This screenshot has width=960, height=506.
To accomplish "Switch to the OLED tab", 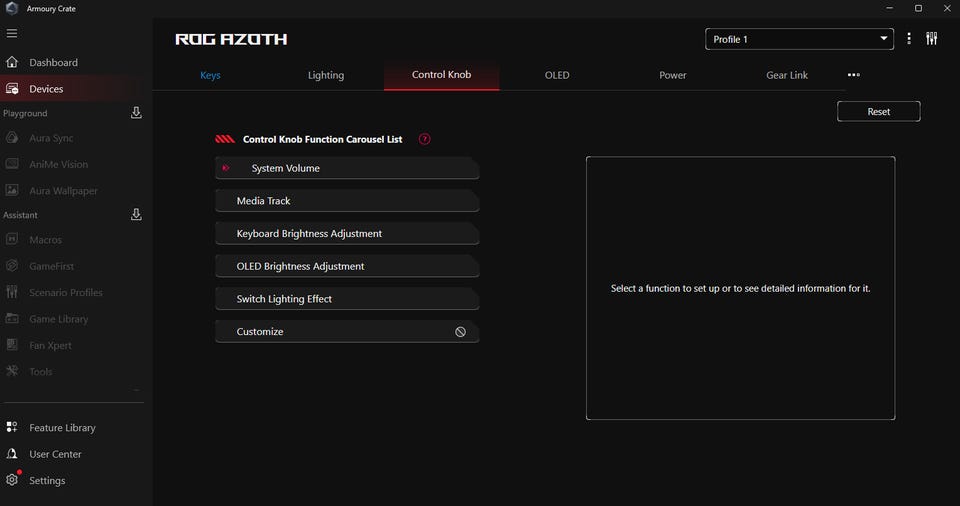I will (557, 75).
